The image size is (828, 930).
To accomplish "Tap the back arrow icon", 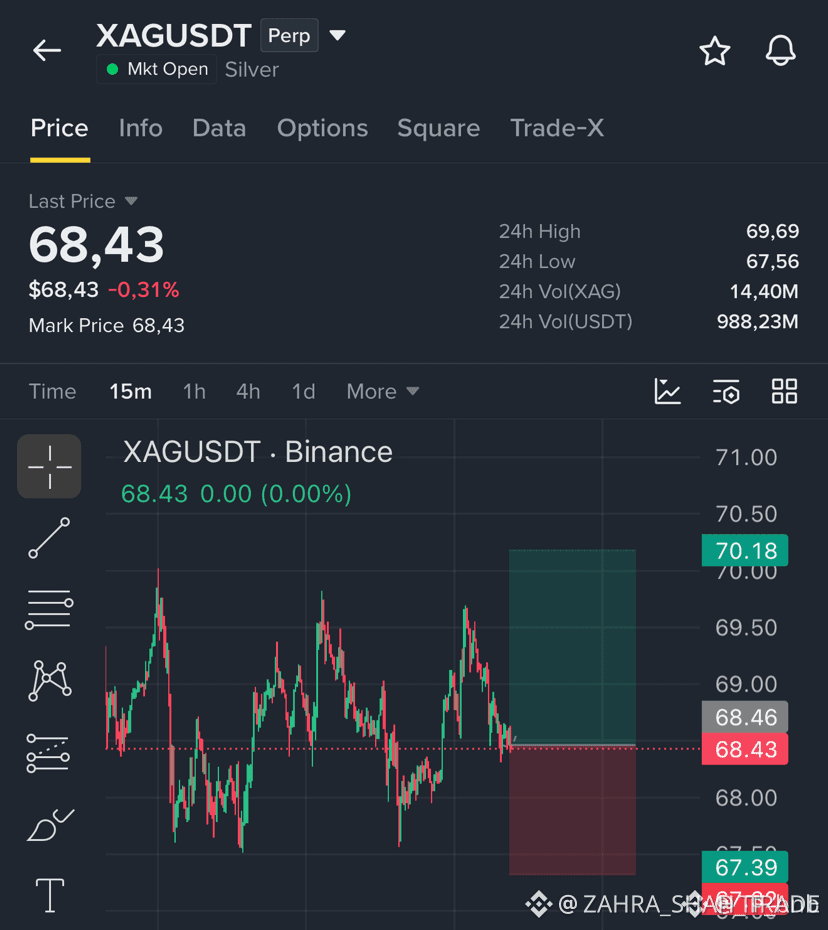I will coord(47,50).
